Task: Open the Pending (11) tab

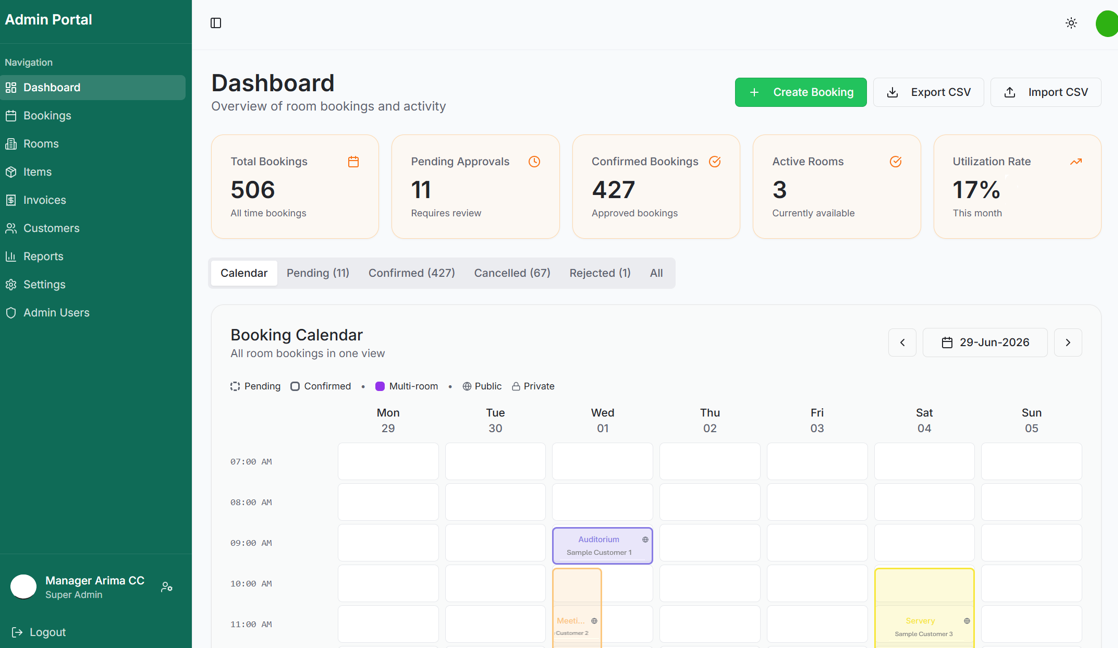Action: pyautogui.click(x=318, y=273)
